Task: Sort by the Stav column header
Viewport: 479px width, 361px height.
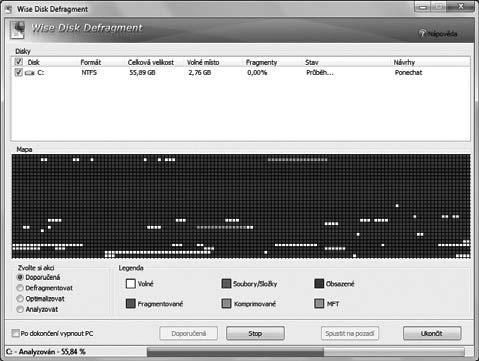Action: pyautogui.click(x=312, y=62)
